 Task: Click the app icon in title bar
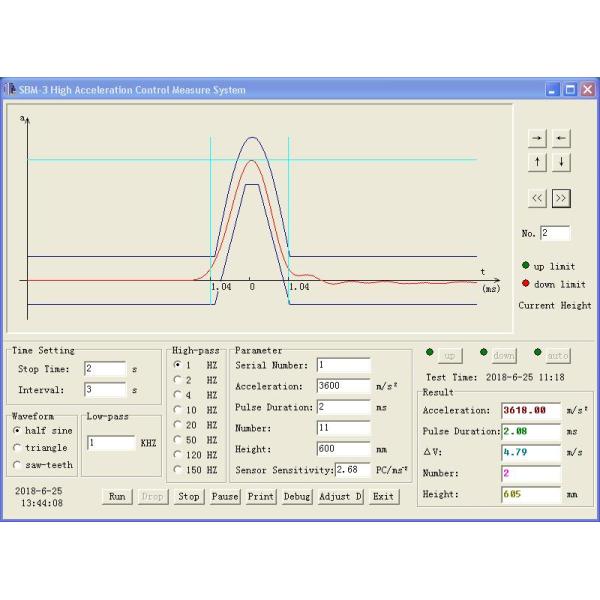pos(10,89)
